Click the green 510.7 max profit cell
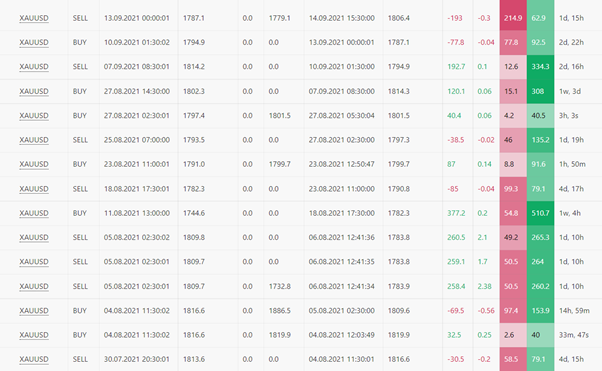 [540, 213]
